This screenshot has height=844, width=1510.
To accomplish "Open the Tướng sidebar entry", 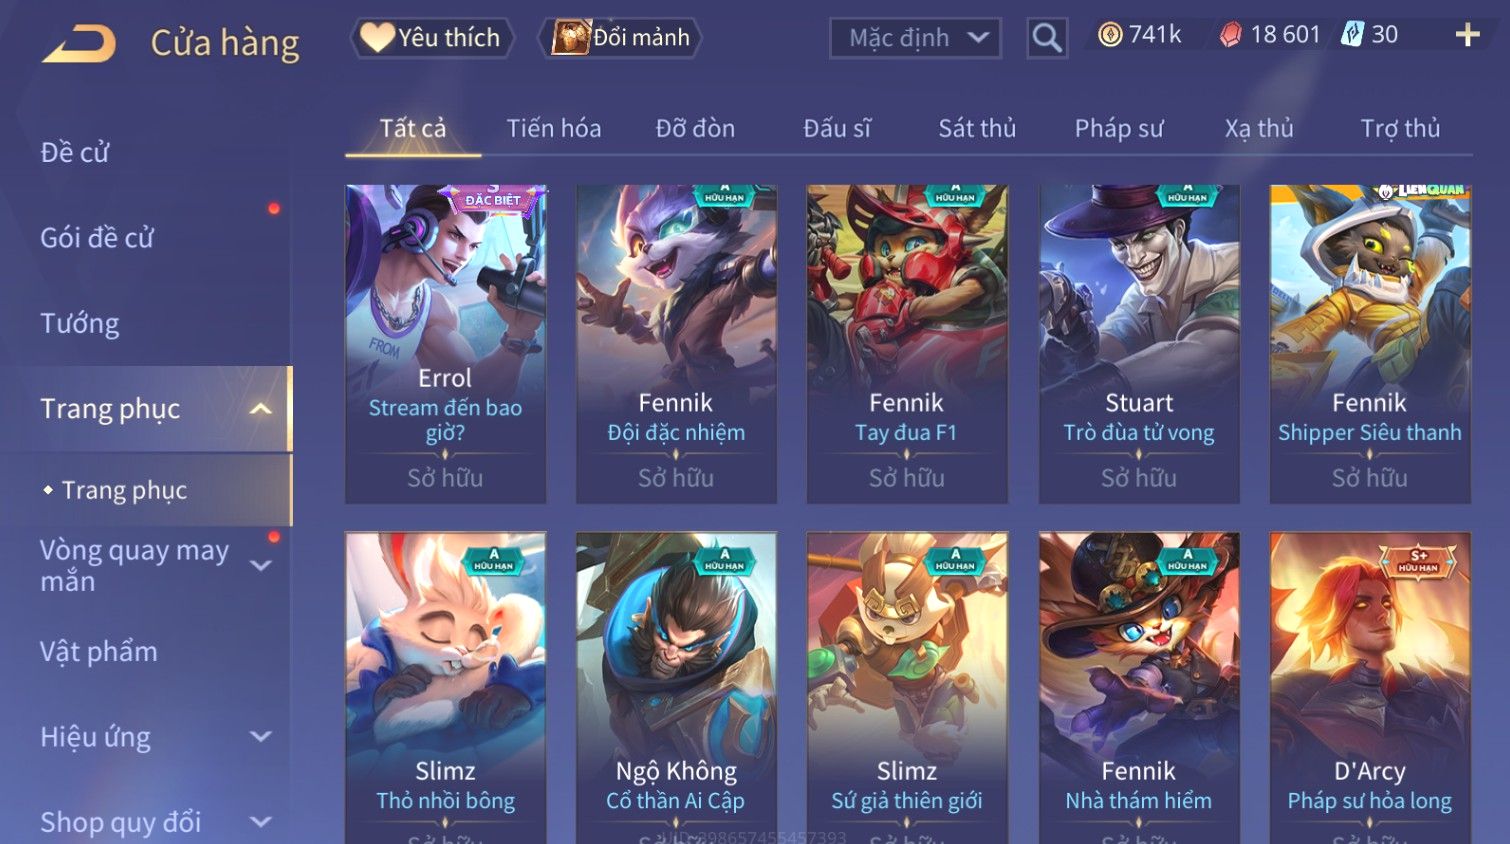I will click(x=80, y=323).
